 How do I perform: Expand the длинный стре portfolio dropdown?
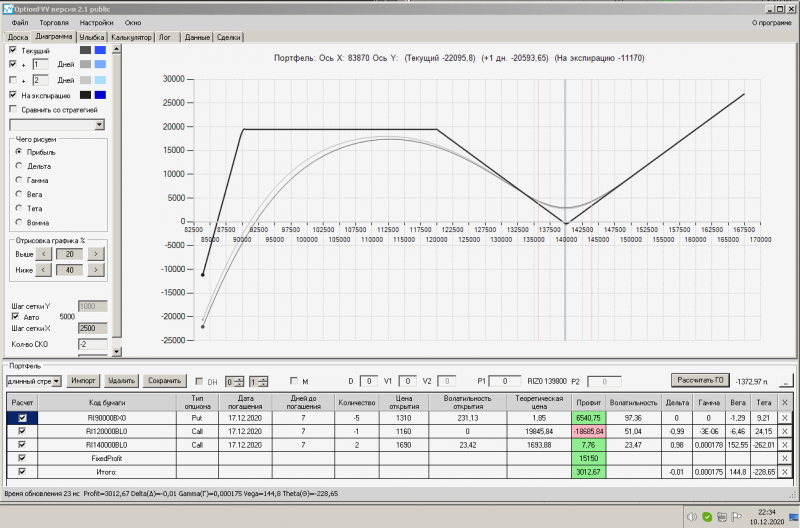click(57, 381)
